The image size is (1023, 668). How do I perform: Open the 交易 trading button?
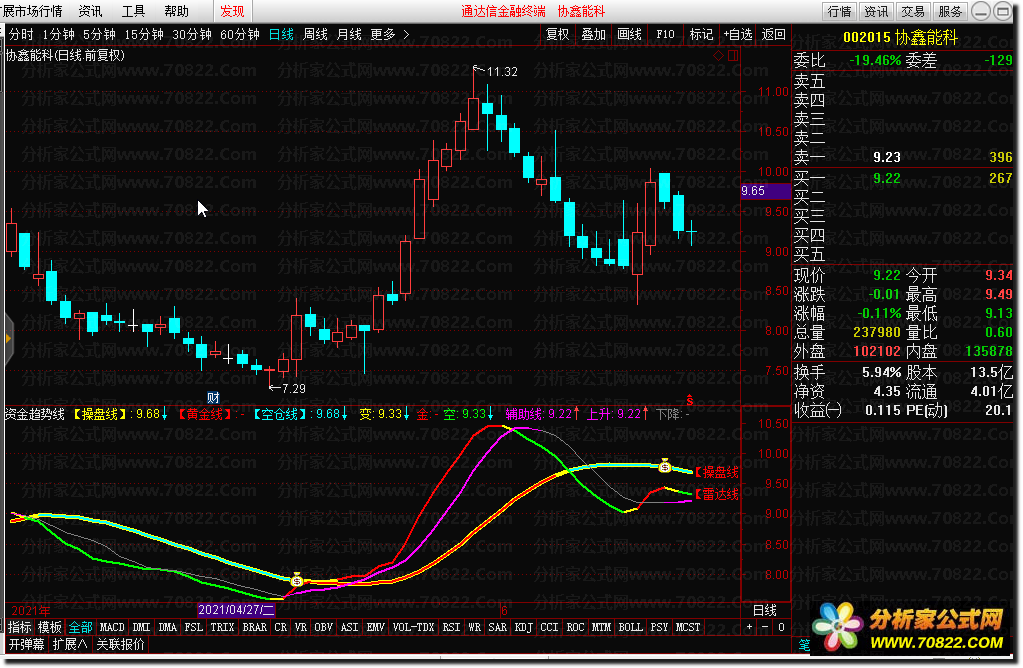point(913,11)
